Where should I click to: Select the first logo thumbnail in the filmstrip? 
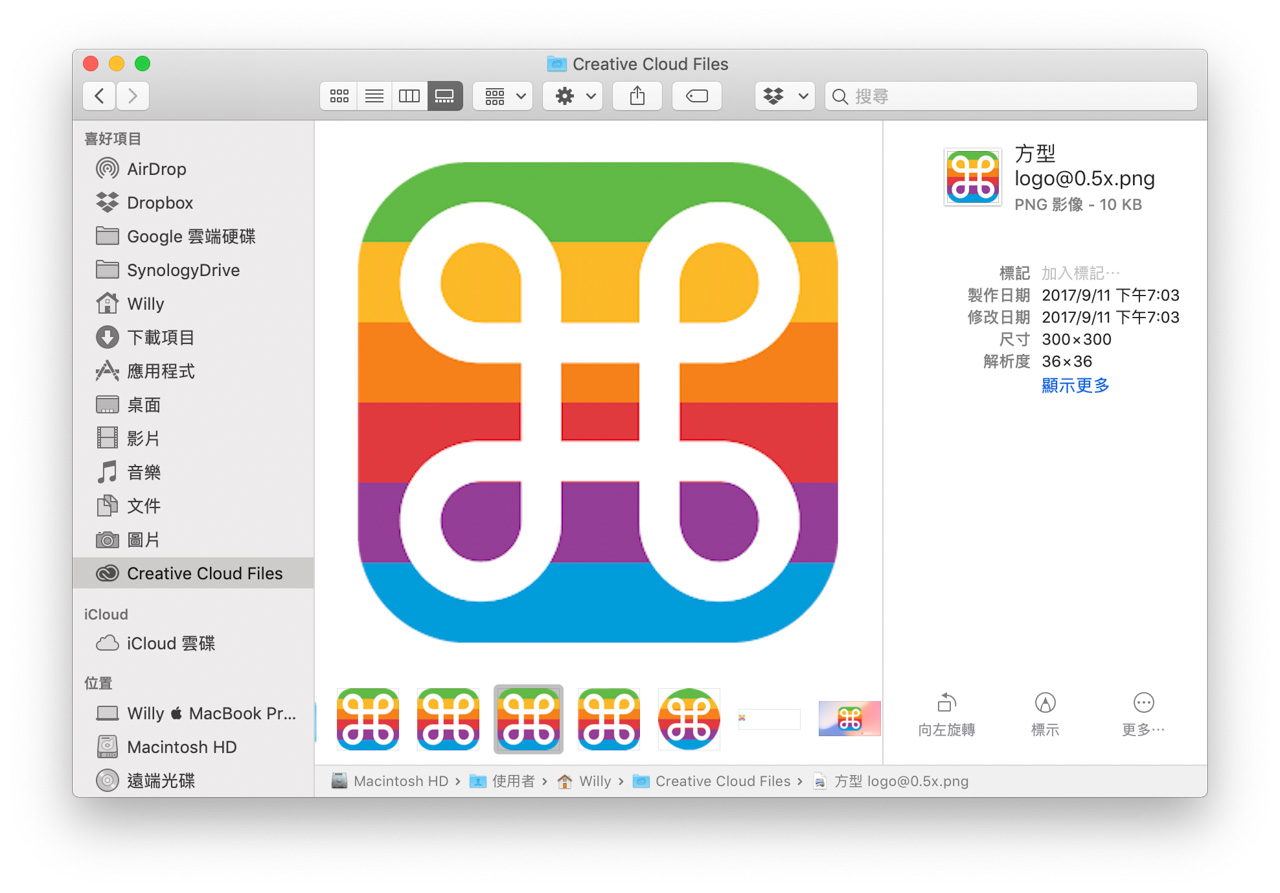click(368, 719)
